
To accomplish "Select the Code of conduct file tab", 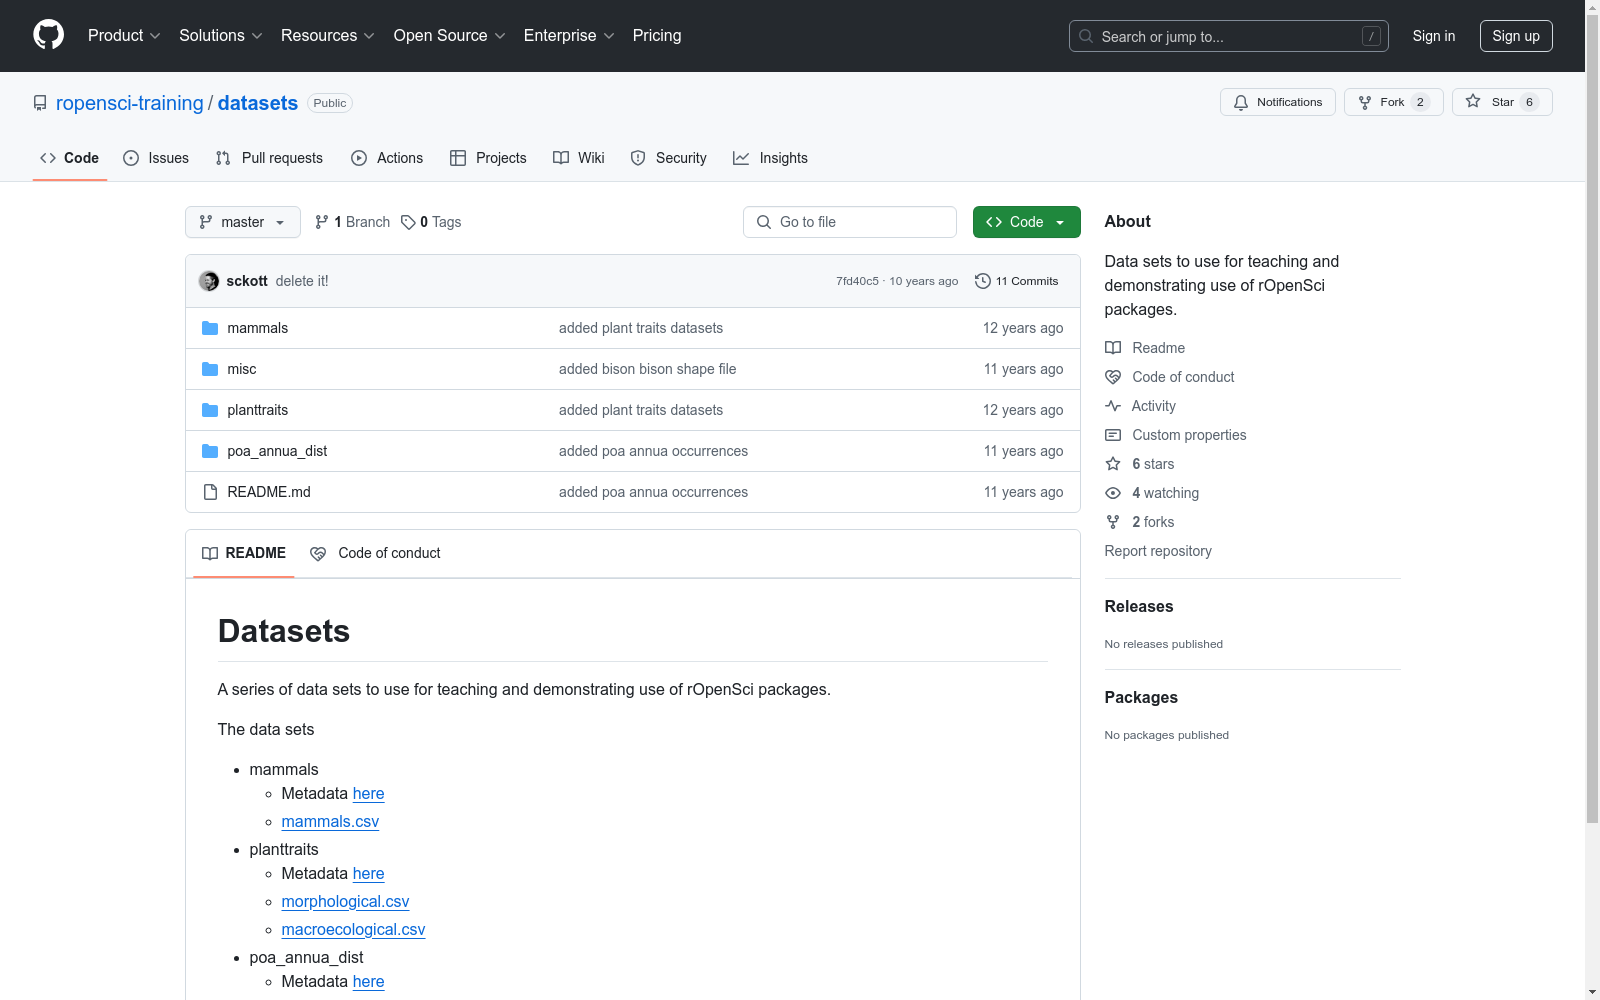I will pyautogui.click(x=376, y=553).
